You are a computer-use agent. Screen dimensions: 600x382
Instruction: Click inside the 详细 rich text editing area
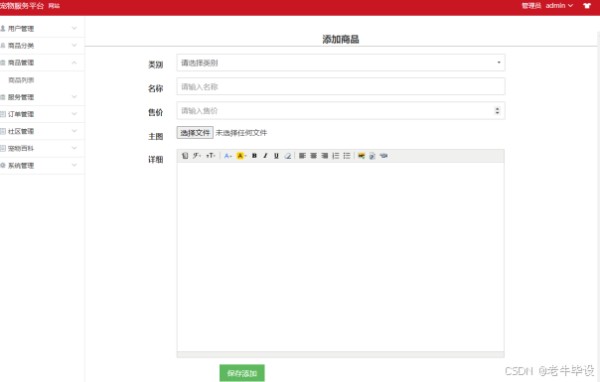(341, 257)
